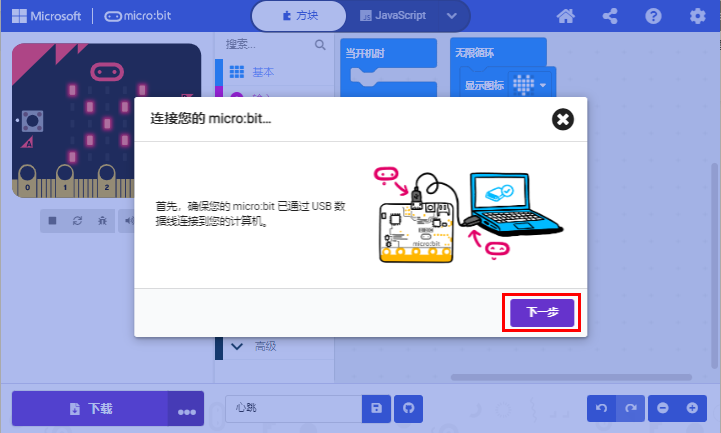Mute the simulator audio speaker icon
The image size is (721, 433).
[x=128, y=221]
